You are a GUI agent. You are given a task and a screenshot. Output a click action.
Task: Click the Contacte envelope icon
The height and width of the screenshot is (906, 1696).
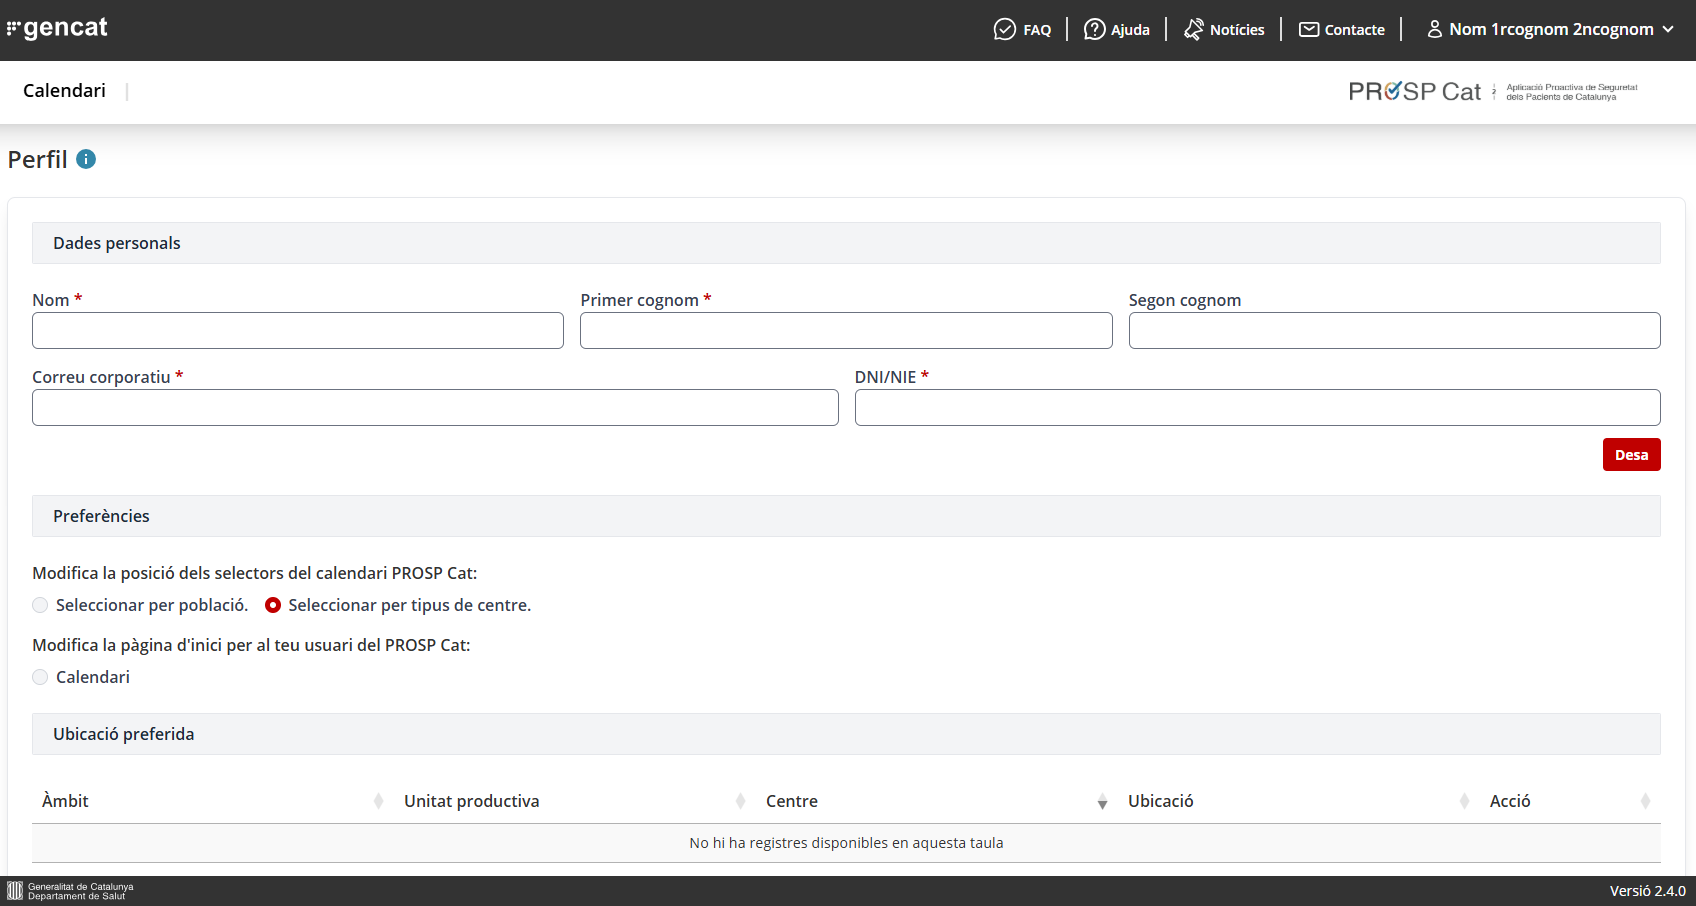click(x=1309, y=29)
